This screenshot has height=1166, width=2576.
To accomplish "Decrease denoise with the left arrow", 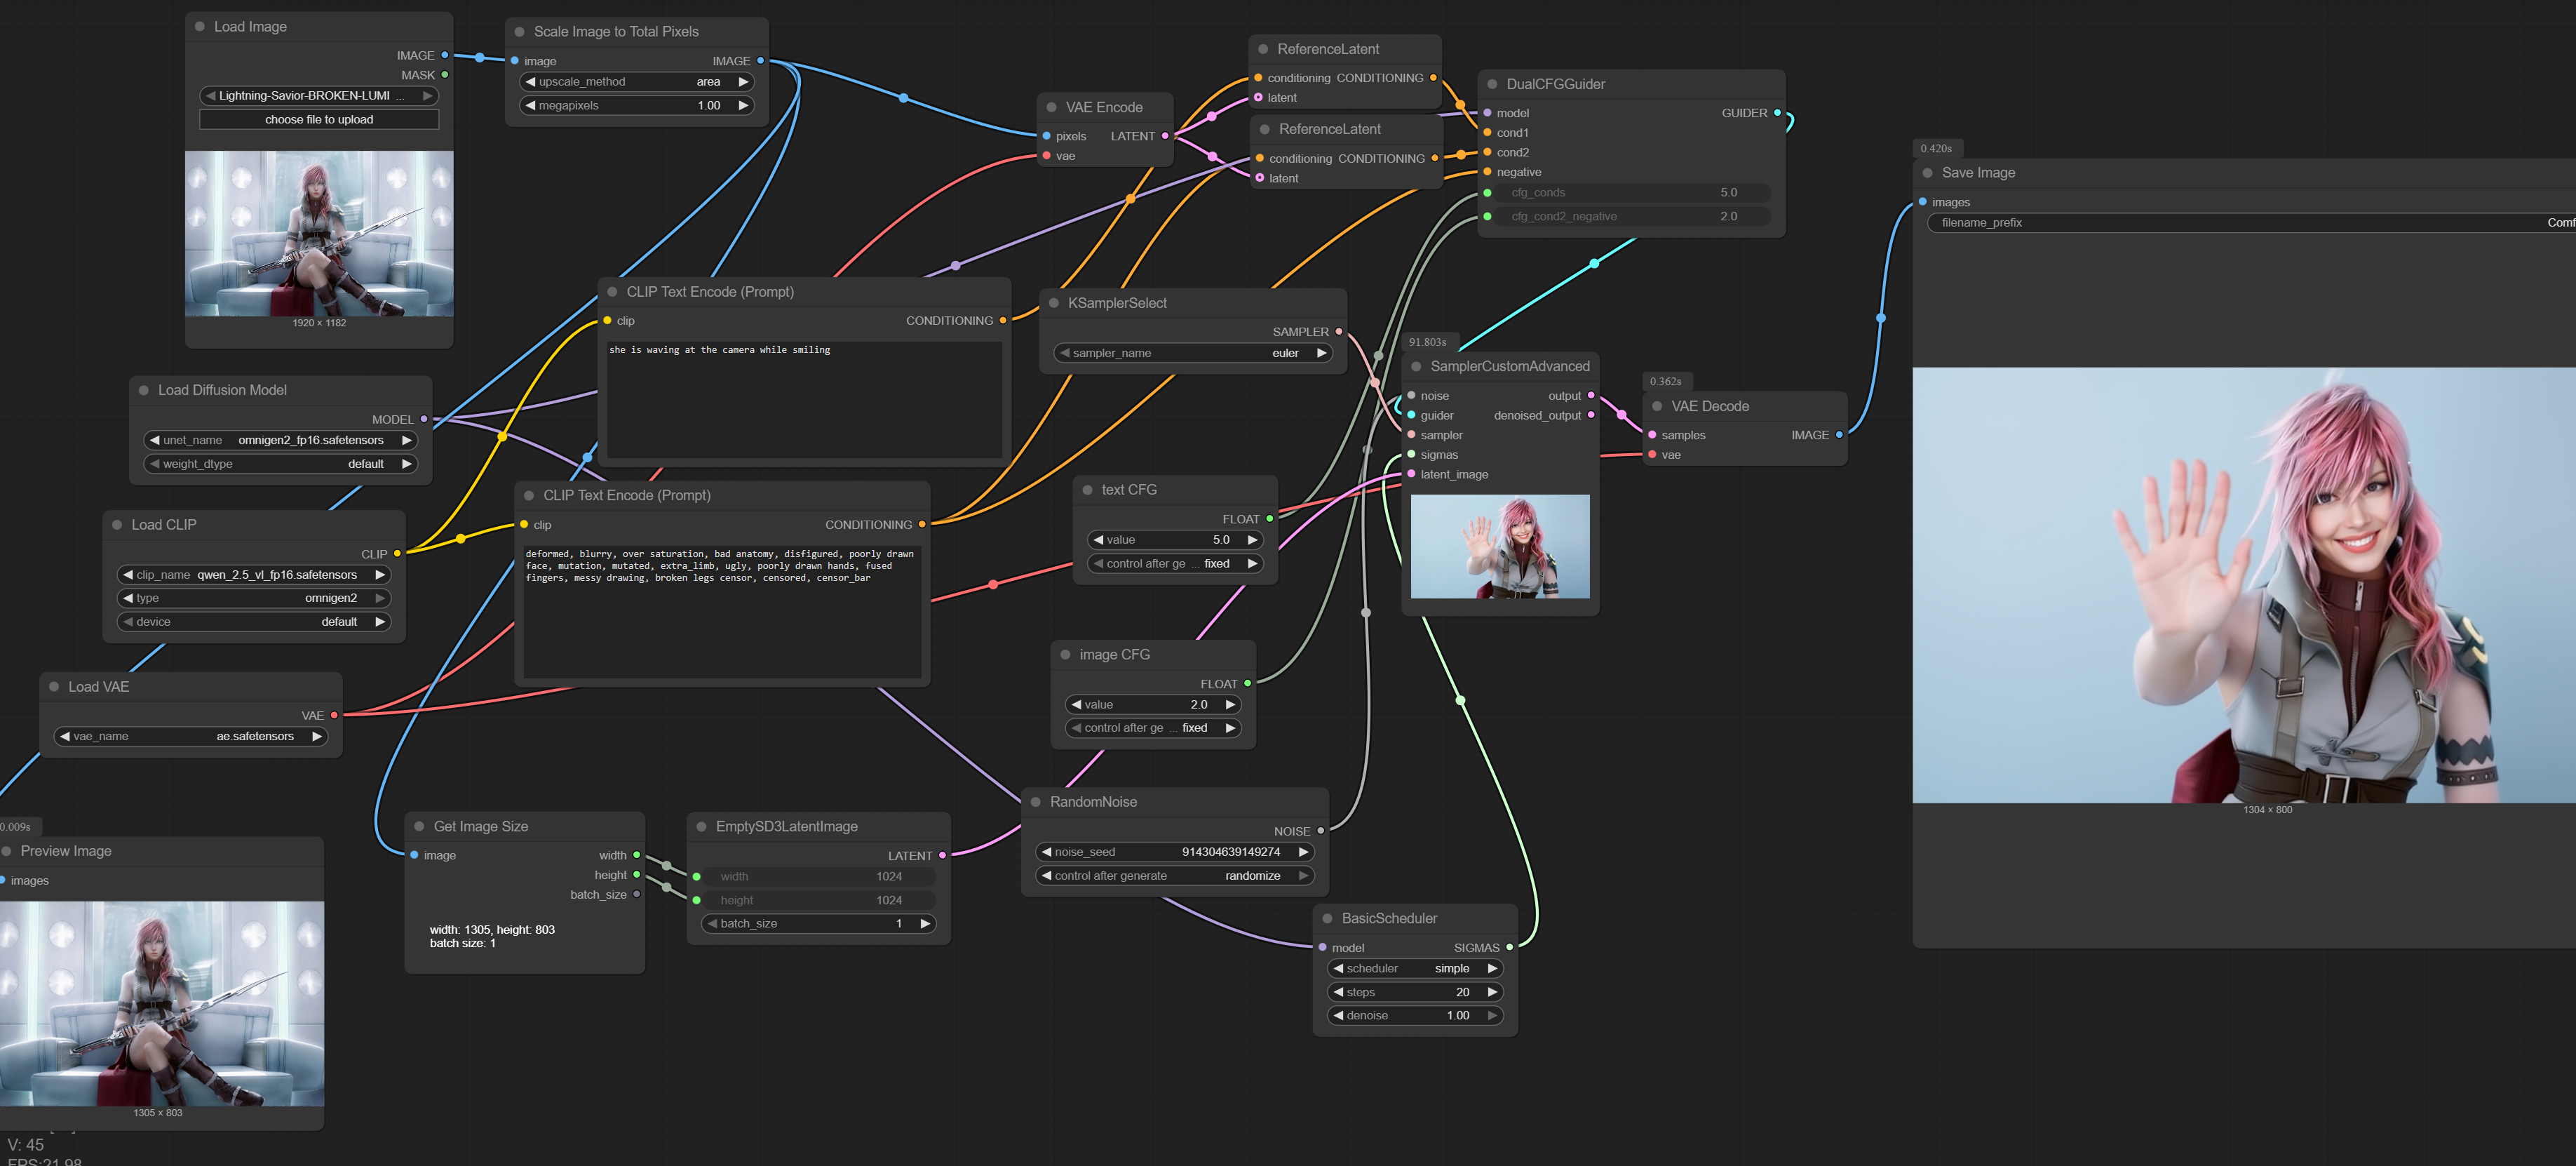I will 1338,1016.
